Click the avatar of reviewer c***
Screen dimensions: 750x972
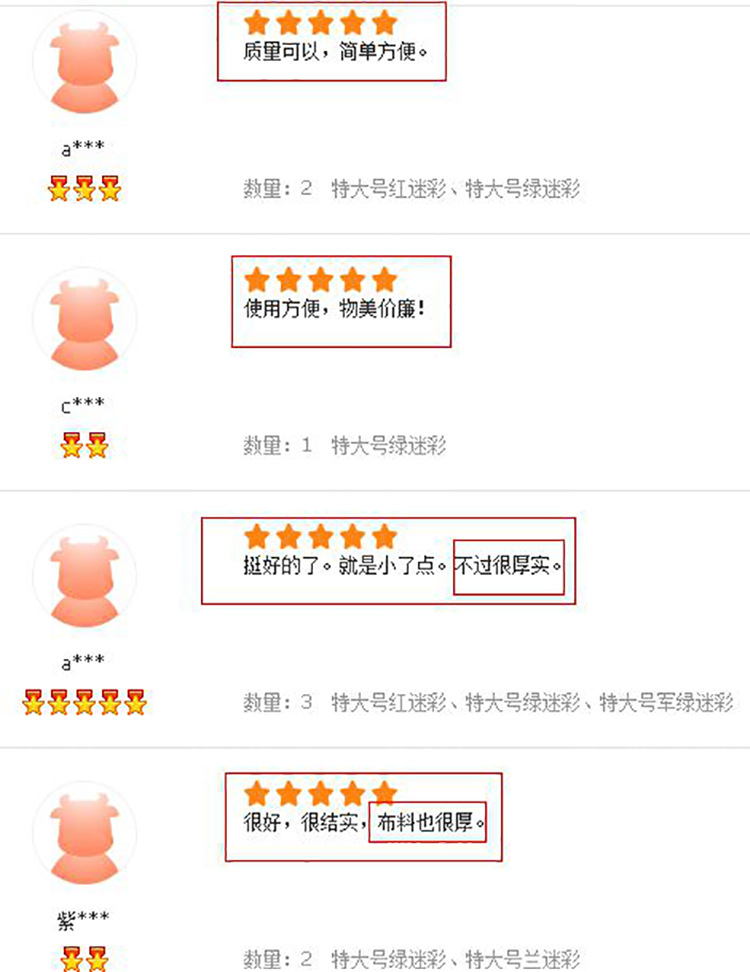pos(84,320)
